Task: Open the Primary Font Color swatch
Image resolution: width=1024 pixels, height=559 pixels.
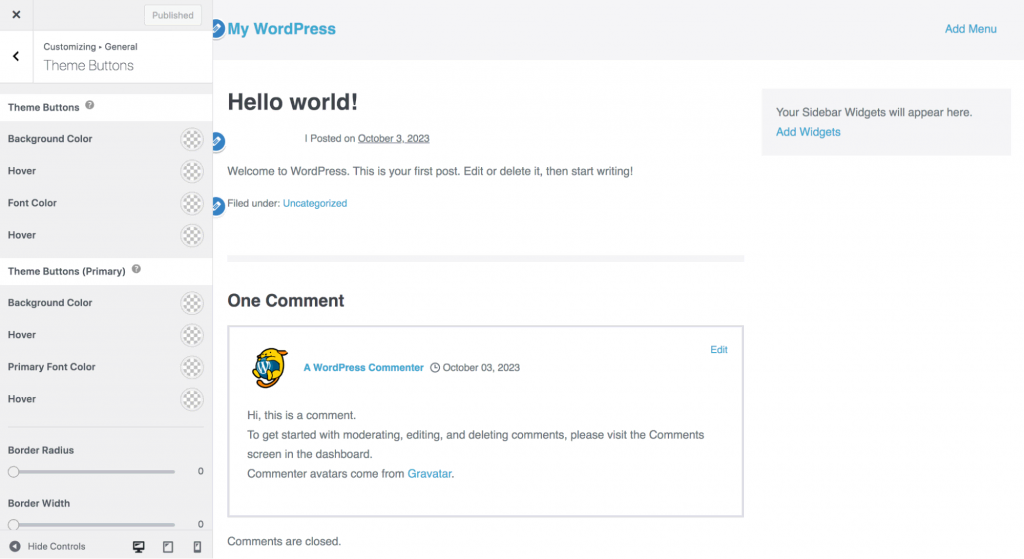Action: [192, 367]
